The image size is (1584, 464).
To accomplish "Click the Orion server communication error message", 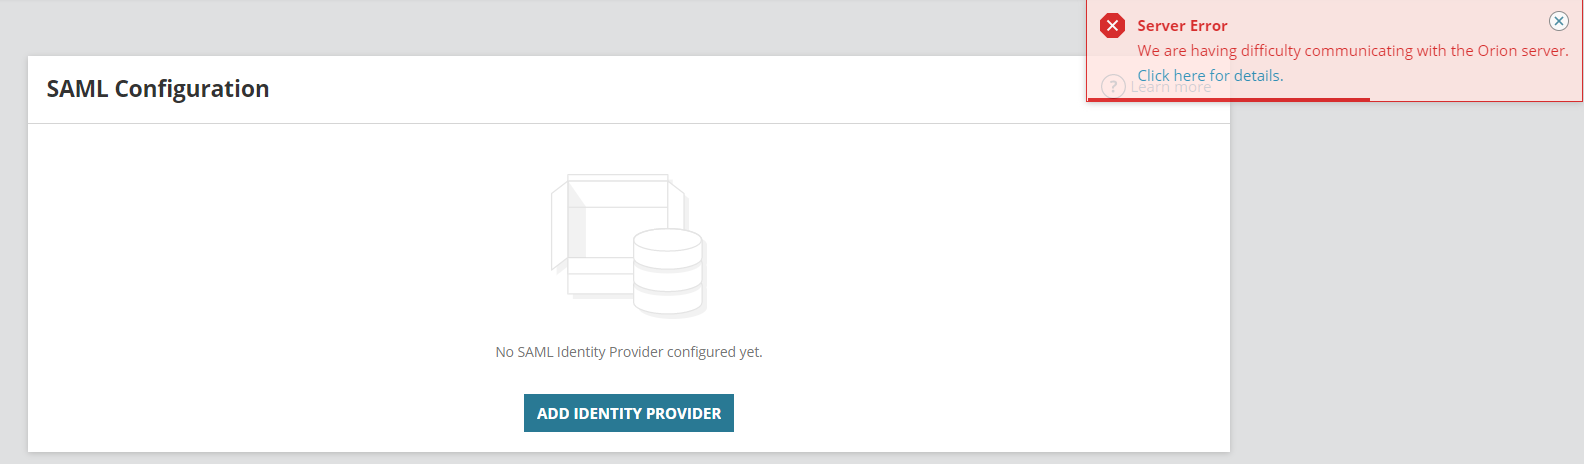I will pyautogui.click(x=1352, y=51).
